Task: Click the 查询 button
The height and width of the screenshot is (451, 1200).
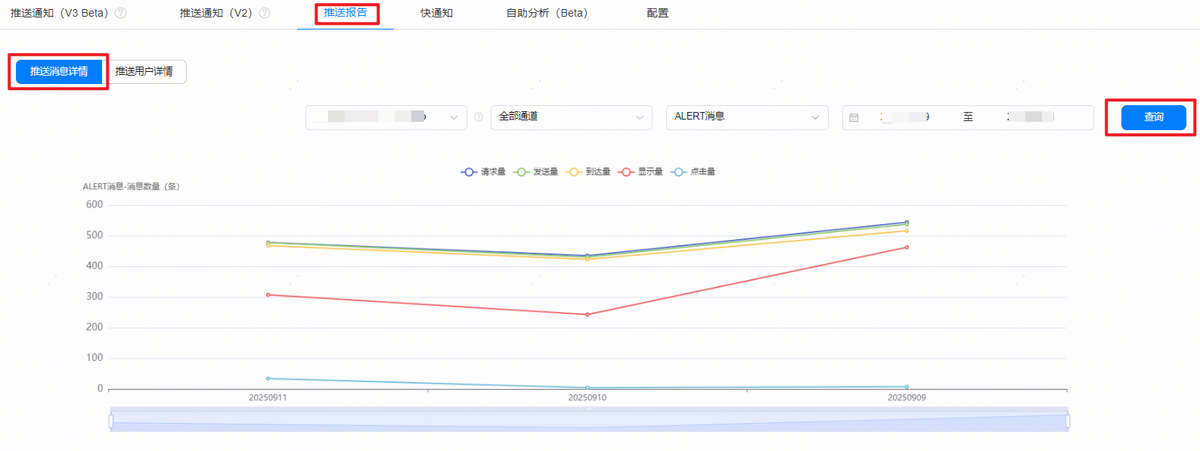Action: click(x=1153, y=117)
